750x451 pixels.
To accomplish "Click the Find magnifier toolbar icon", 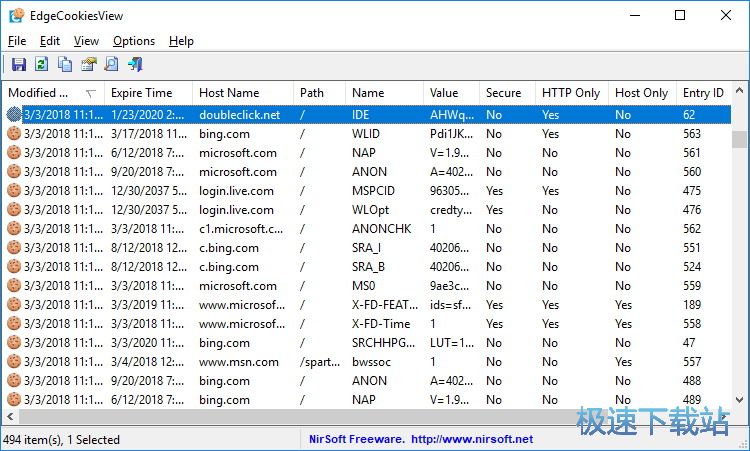I will [111, 65].
